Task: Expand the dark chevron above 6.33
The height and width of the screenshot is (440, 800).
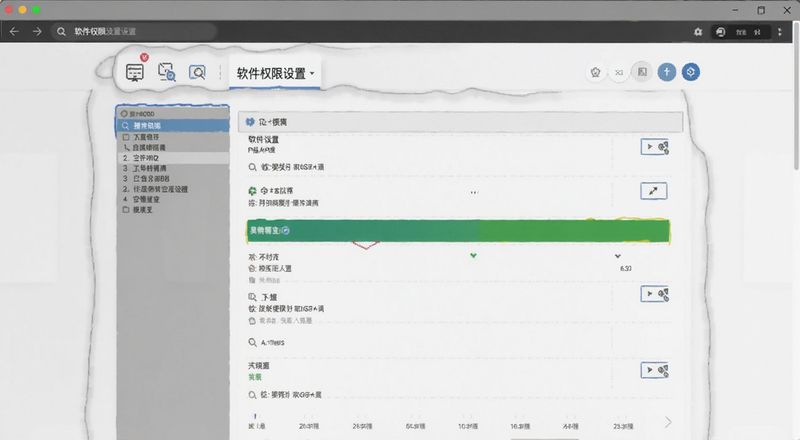Action: point(618,256)
